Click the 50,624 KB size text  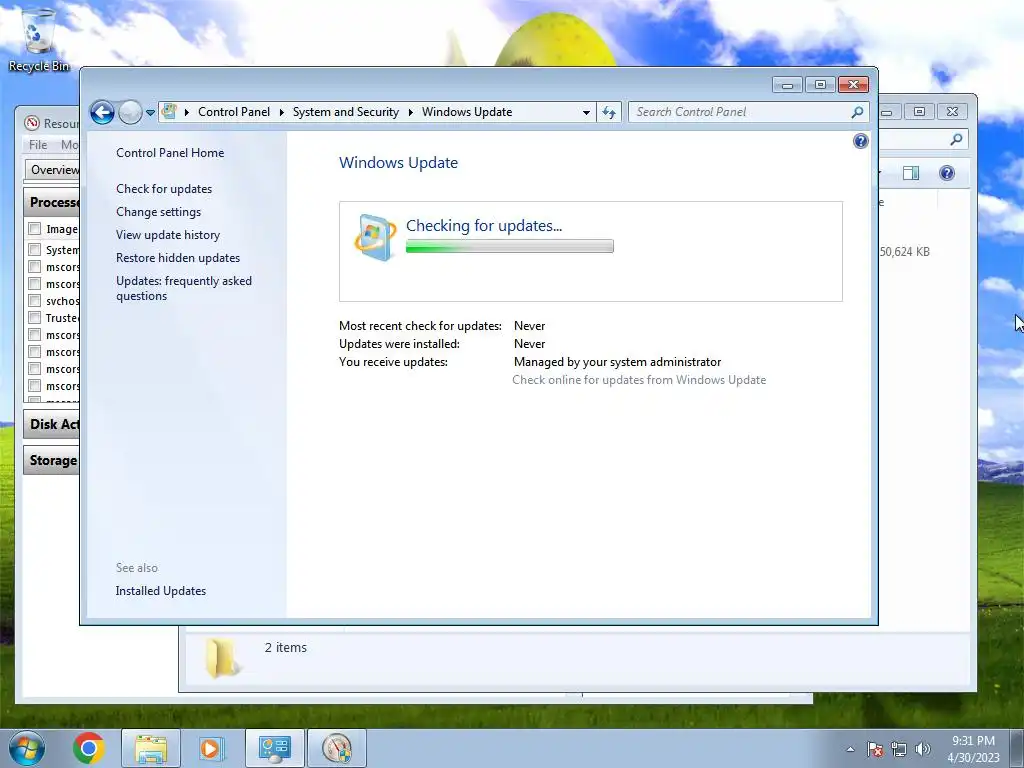coord(904,252)
